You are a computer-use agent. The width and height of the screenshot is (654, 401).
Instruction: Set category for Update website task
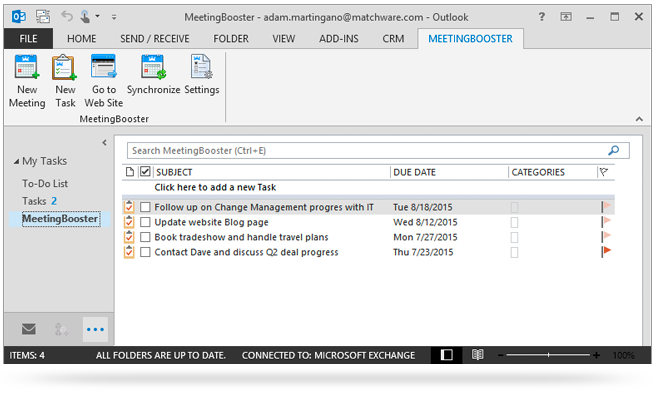tap(514, 222)
